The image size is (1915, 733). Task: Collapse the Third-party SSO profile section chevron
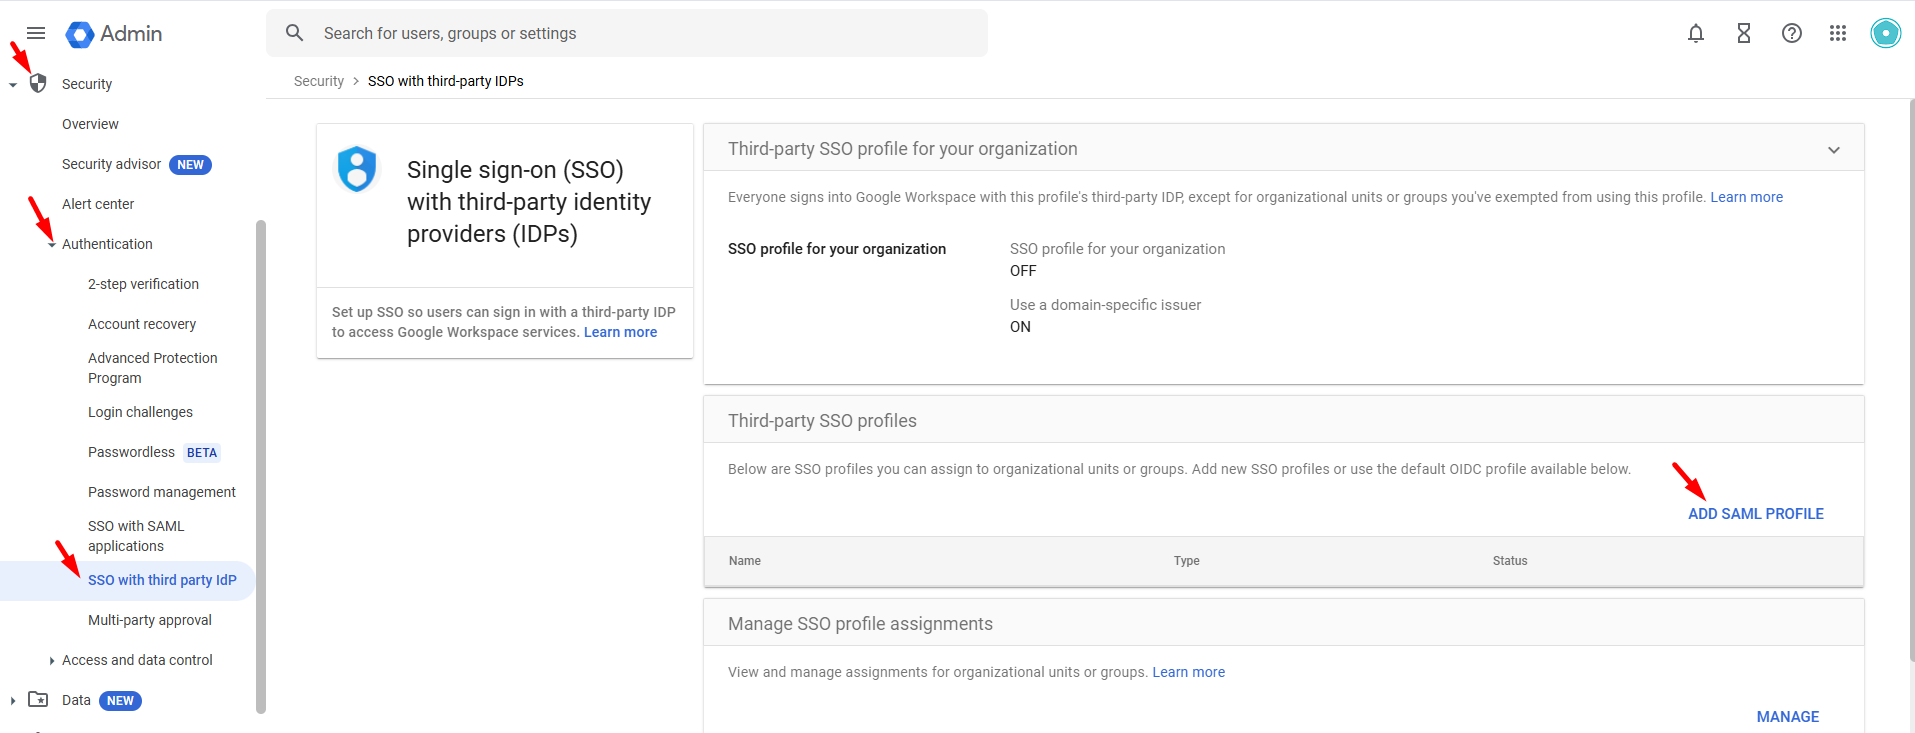point(1833,150)
